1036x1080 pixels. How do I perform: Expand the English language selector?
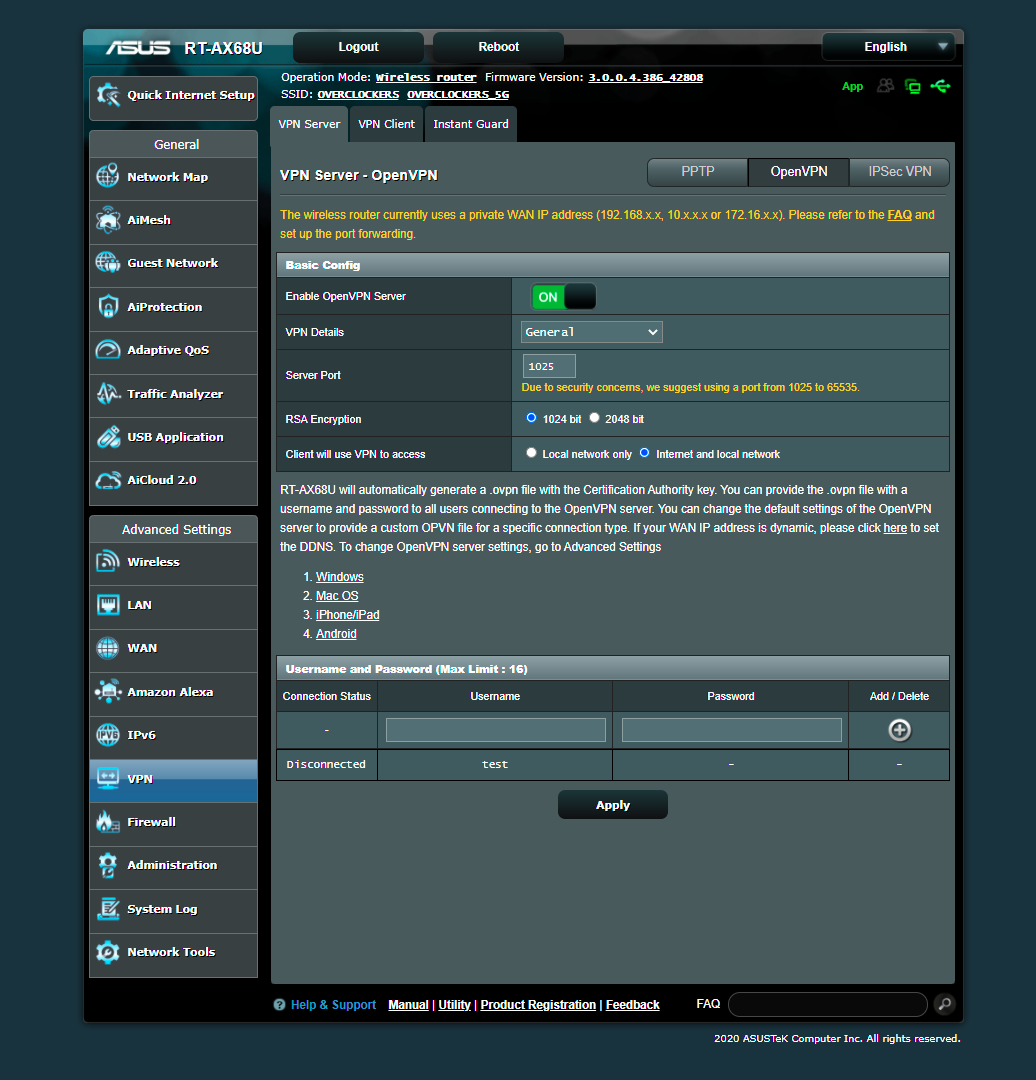coord(888,46)
